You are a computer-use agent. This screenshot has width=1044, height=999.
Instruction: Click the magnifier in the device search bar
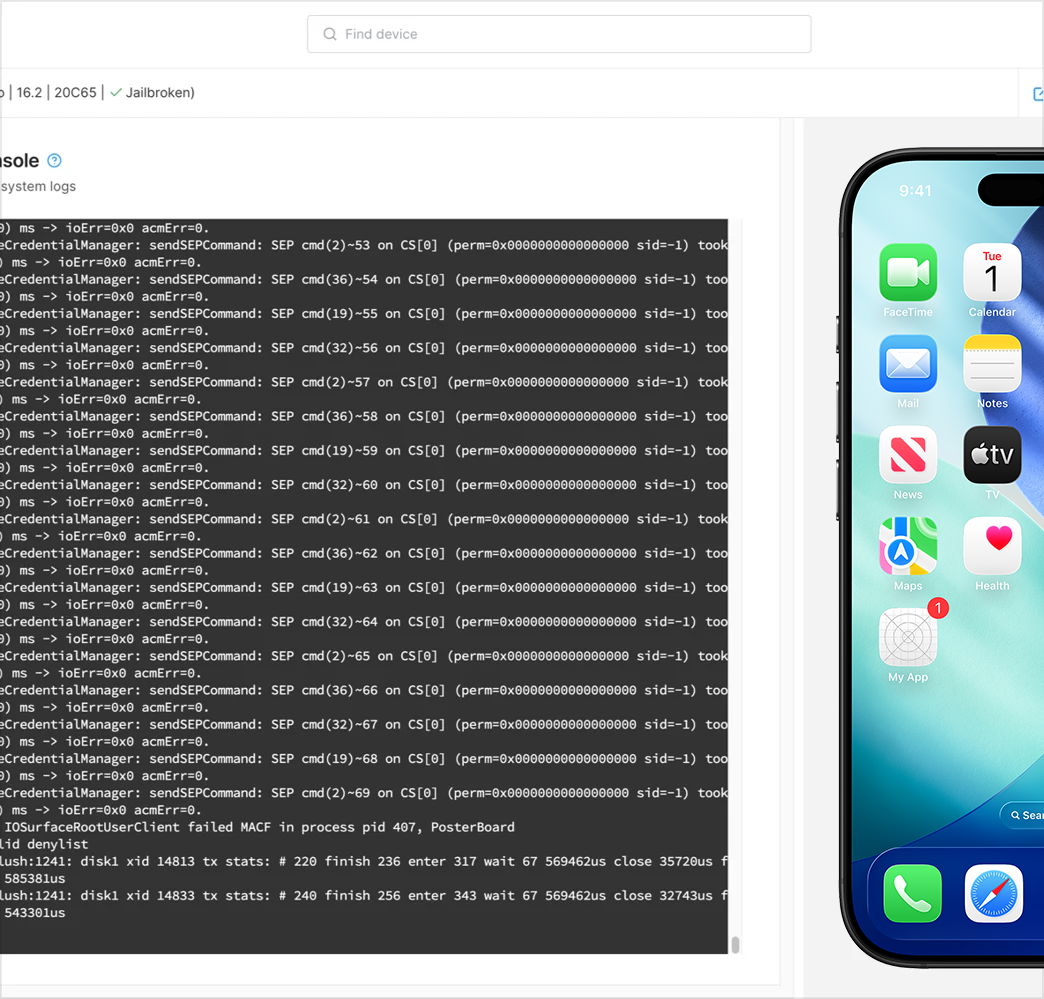330,34
